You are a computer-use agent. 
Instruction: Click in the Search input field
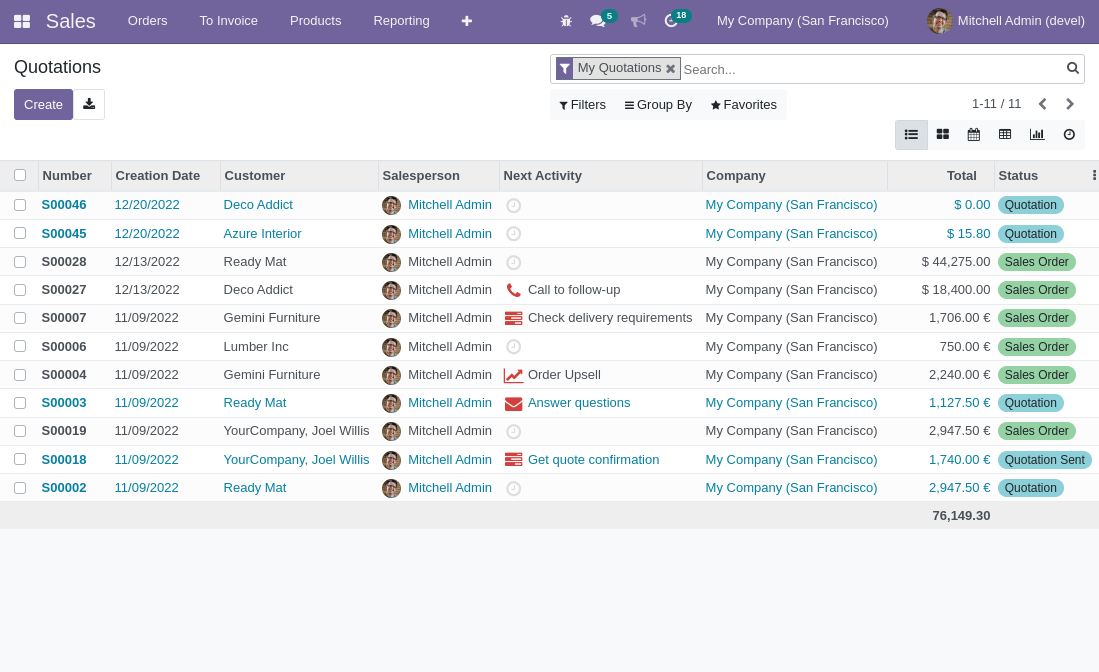tap(870, 69)
